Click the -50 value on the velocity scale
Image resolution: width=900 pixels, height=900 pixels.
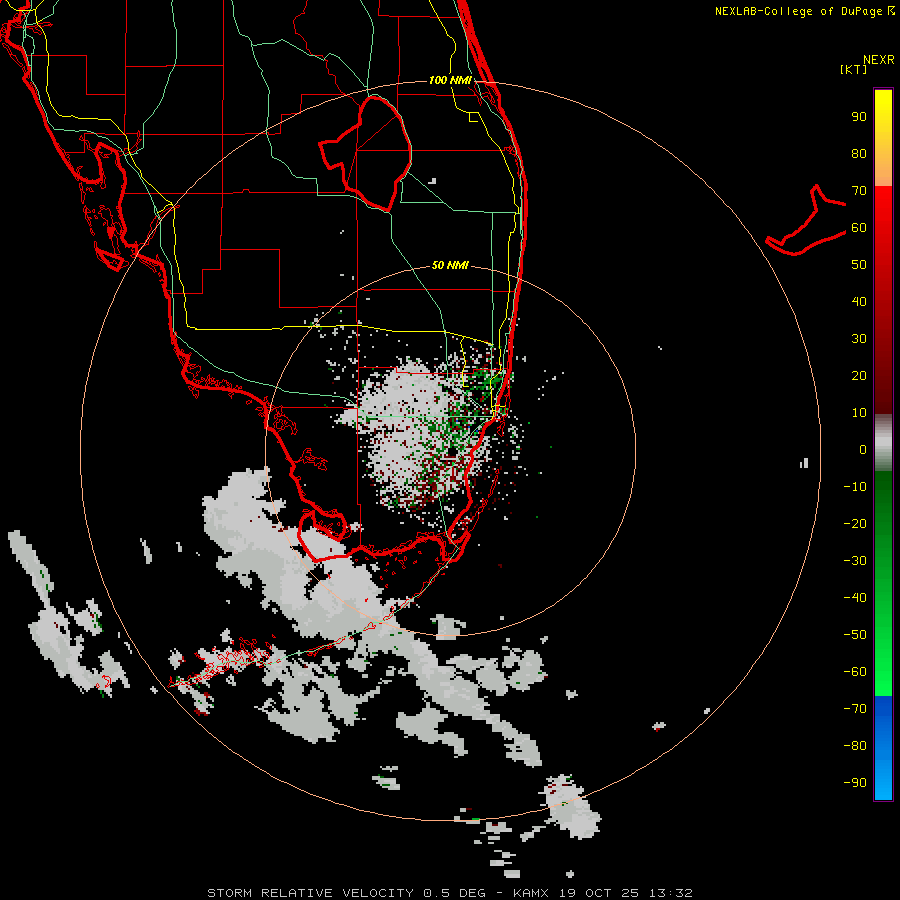pyautogui.click(x=855, y=634)
